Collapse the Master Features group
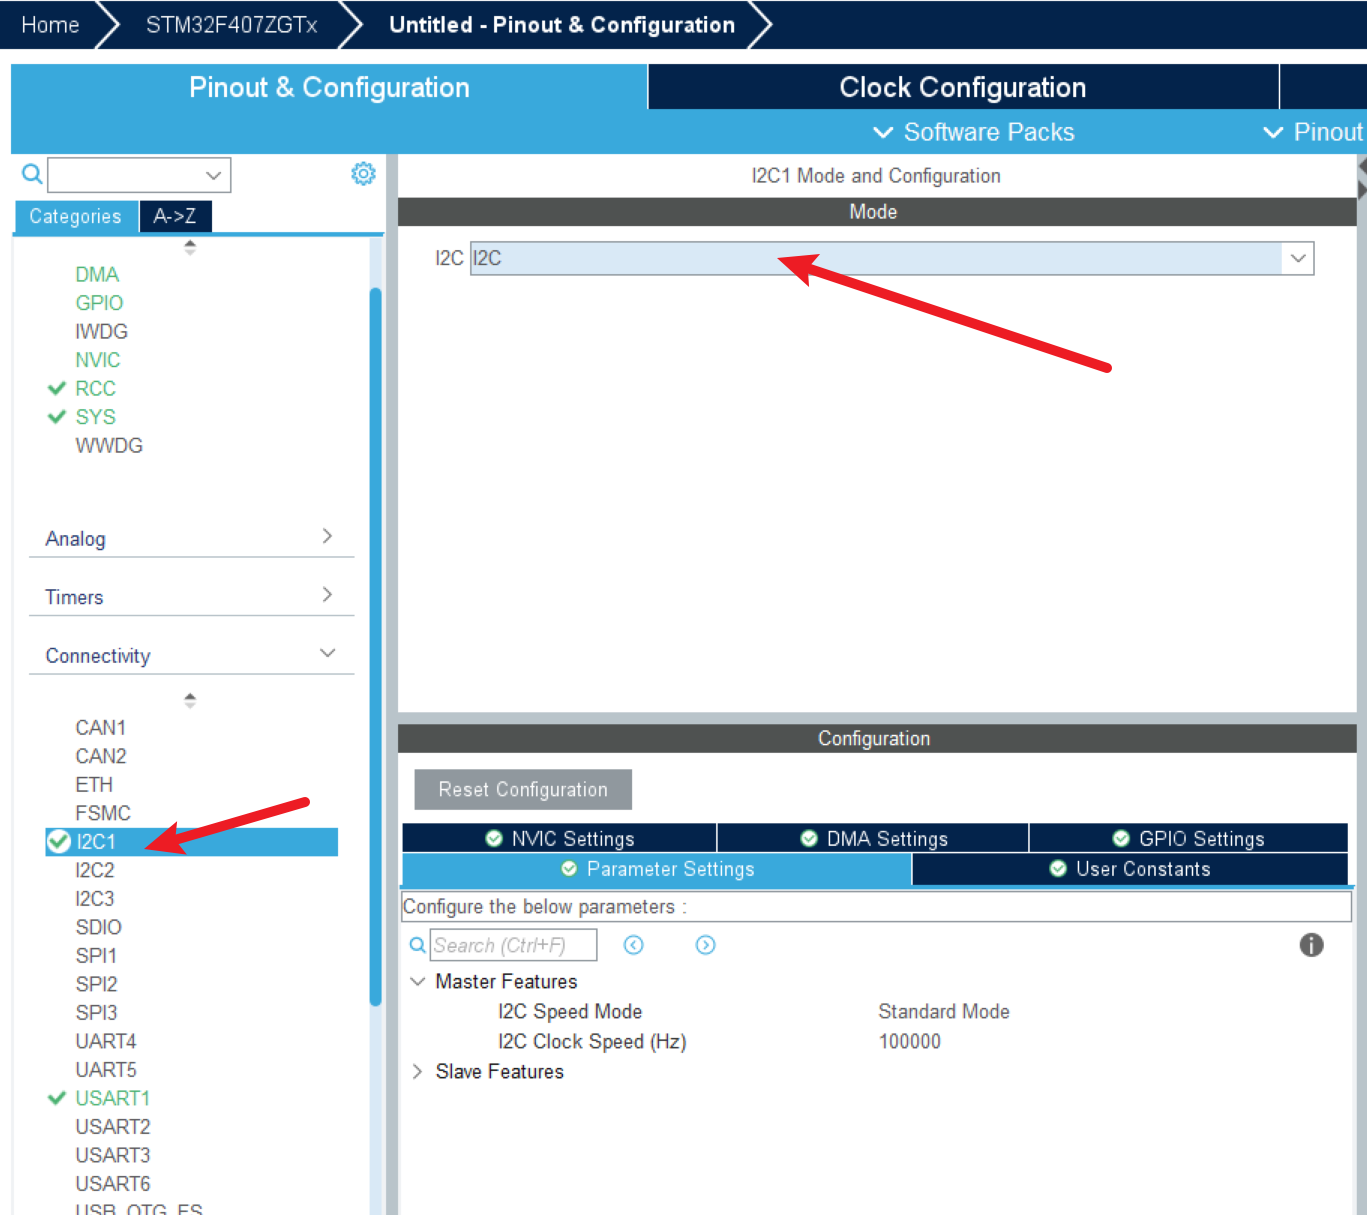1367x1215 pixels. coord(418,981)
